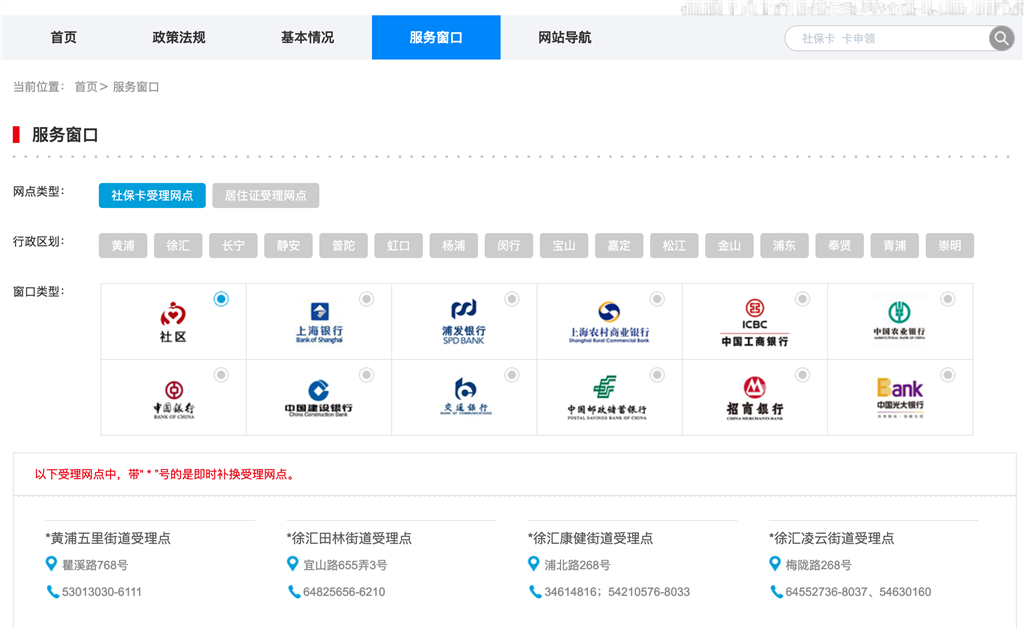Select the 中国建设银行 radio button
The image size is (1024, 629).
tap(367, 375)
